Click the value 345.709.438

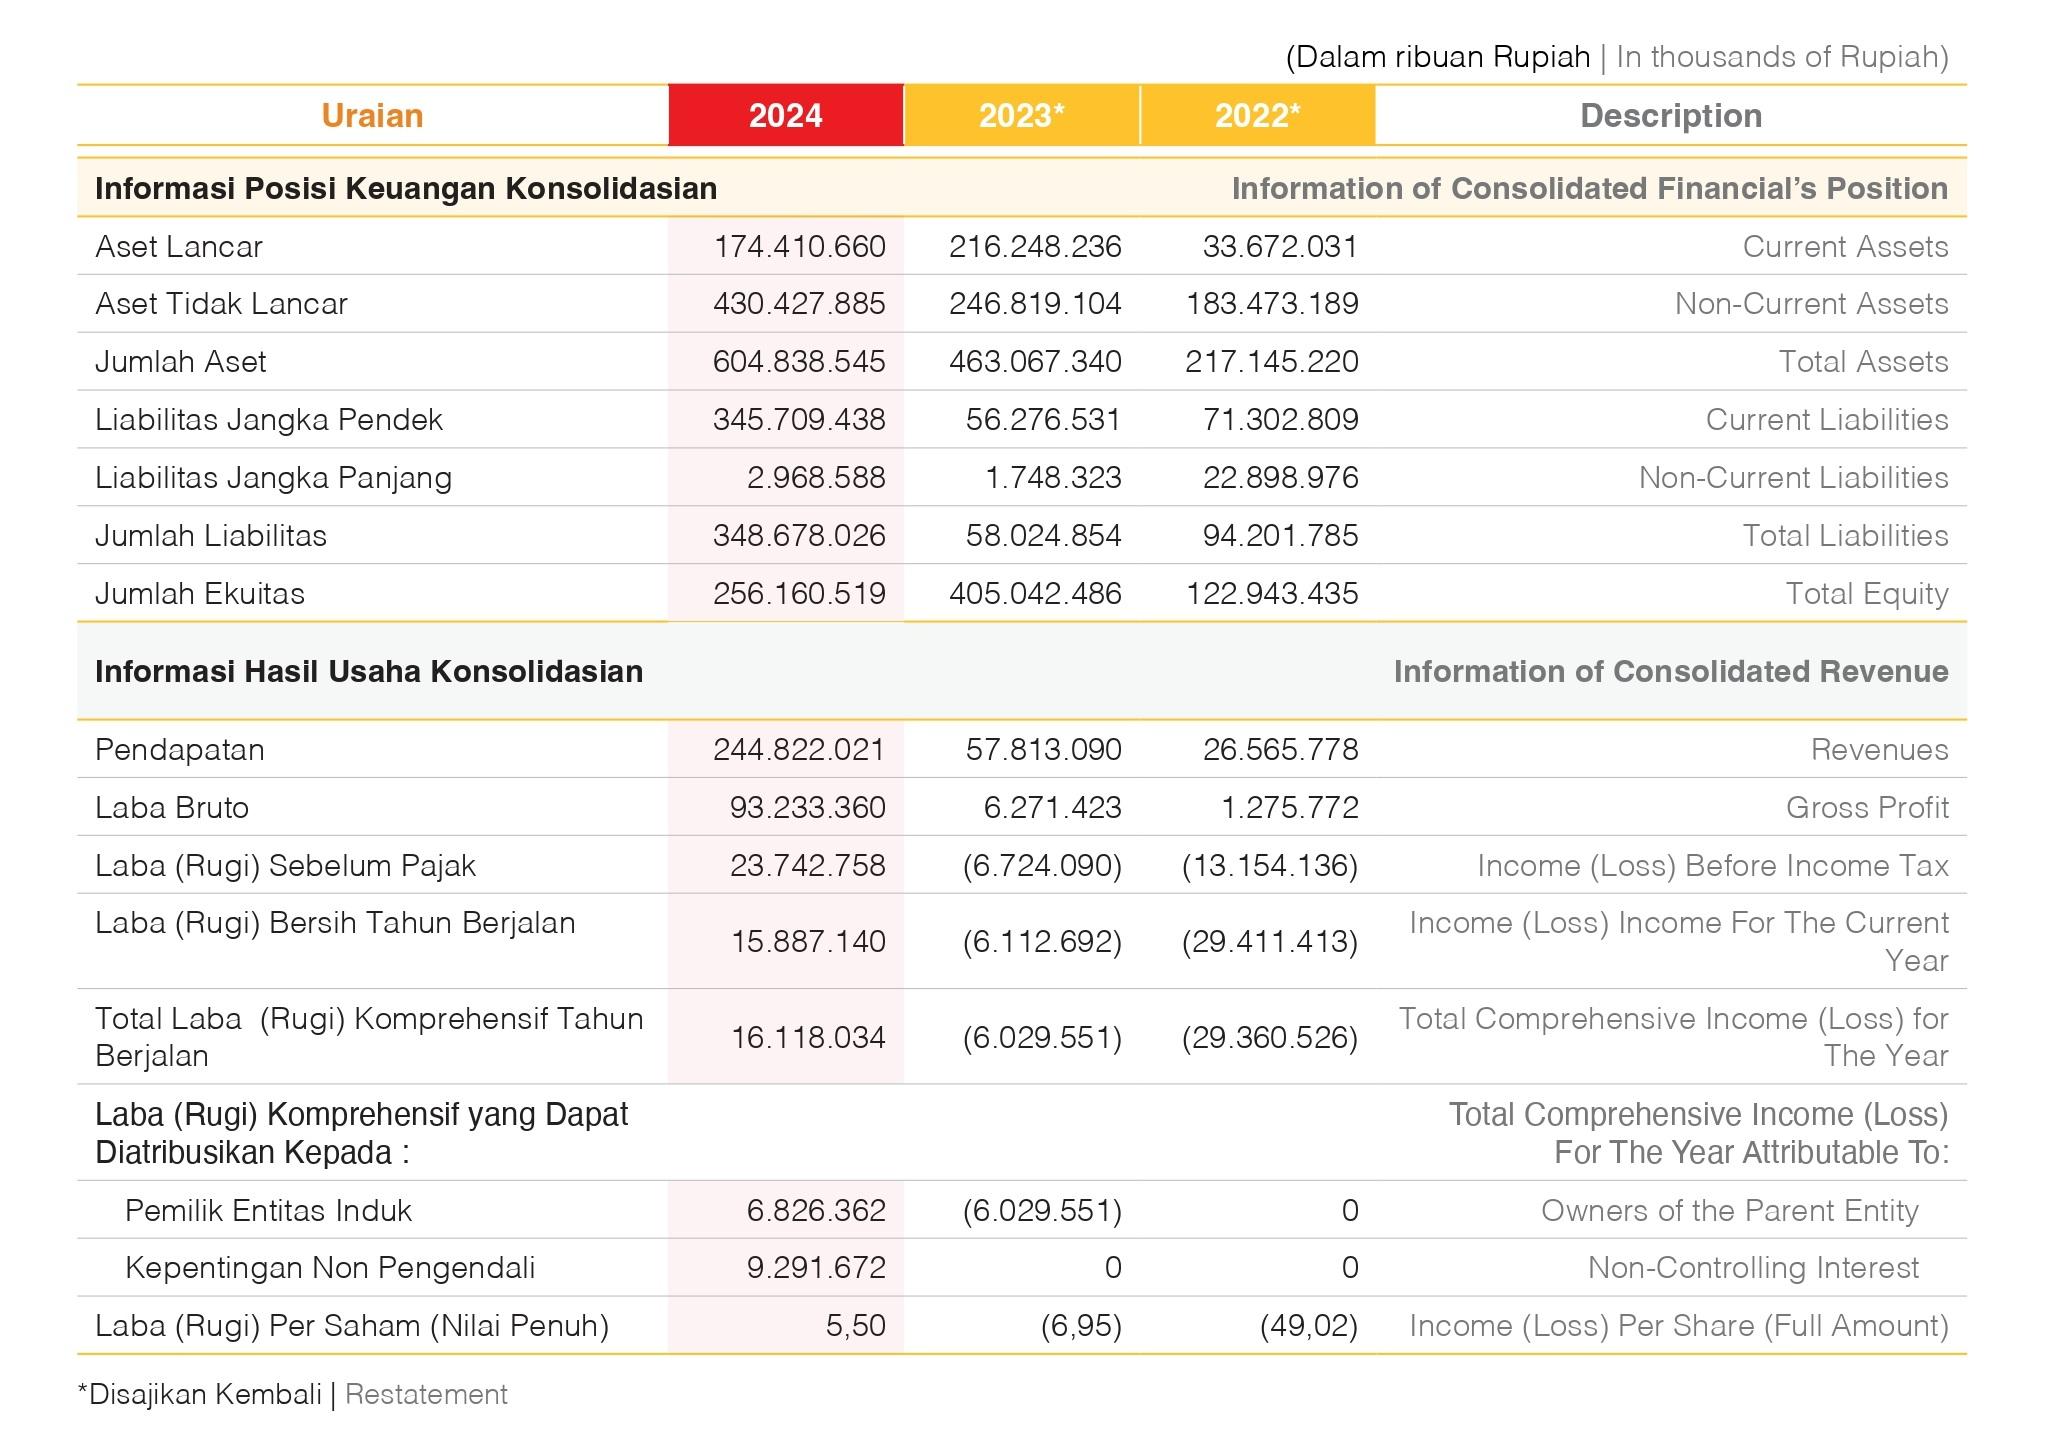pyautogui.click(x=799, y=420)
